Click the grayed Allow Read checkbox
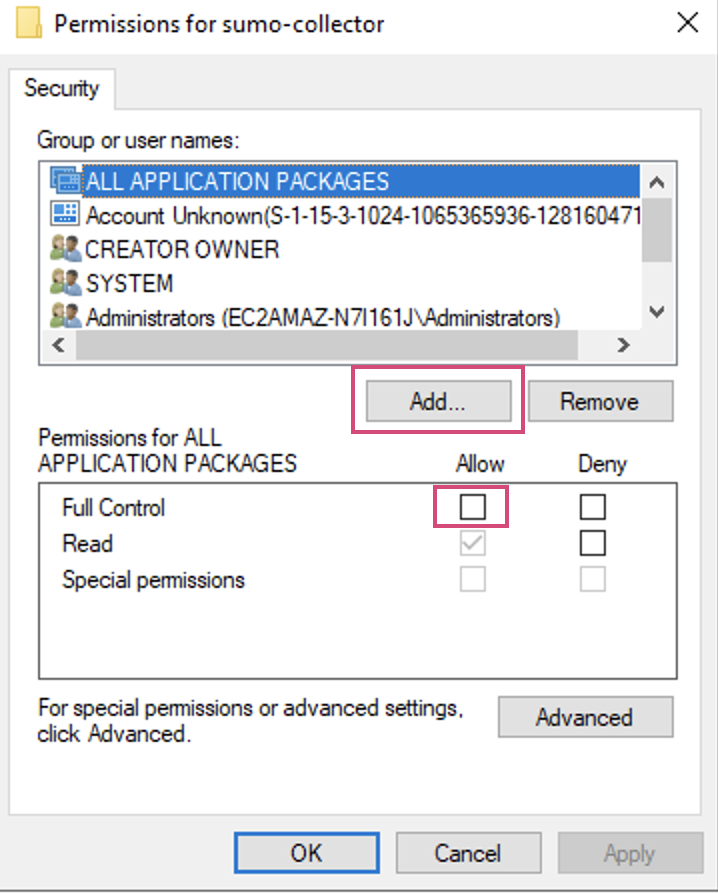The height and width of the screenshot is (894, 718). pos(471,543)
